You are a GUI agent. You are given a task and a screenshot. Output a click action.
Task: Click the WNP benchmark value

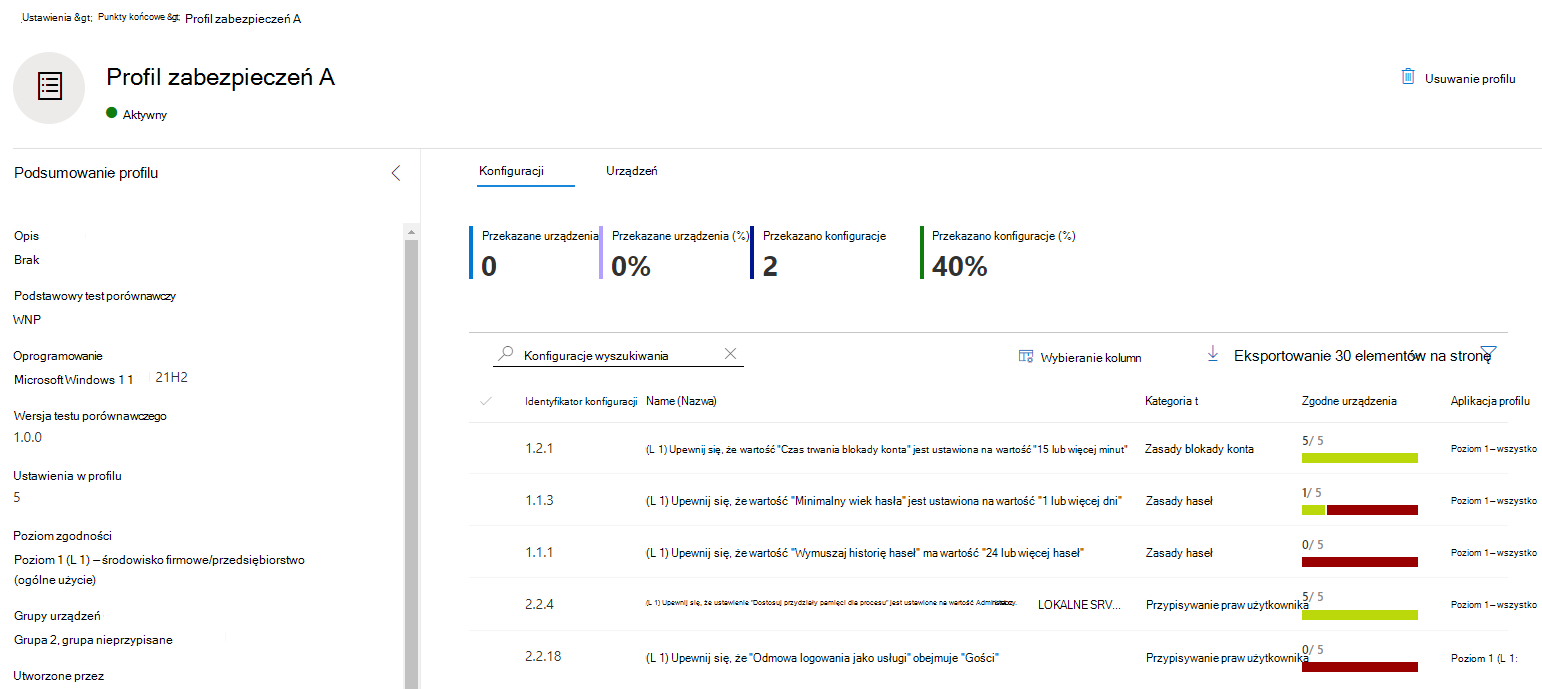click(x=27, y=320)
